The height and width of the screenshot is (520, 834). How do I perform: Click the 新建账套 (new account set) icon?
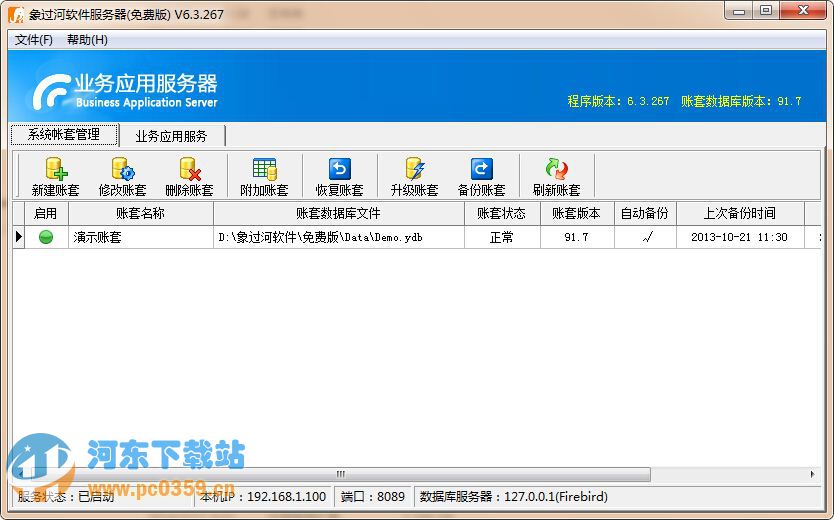tap(56, 169)
